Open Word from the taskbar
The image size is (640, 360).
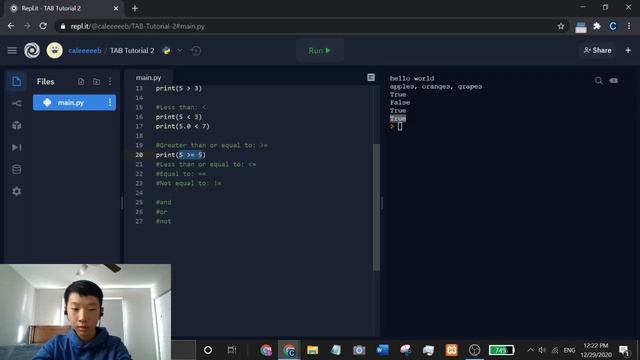[x=382, y=350]
